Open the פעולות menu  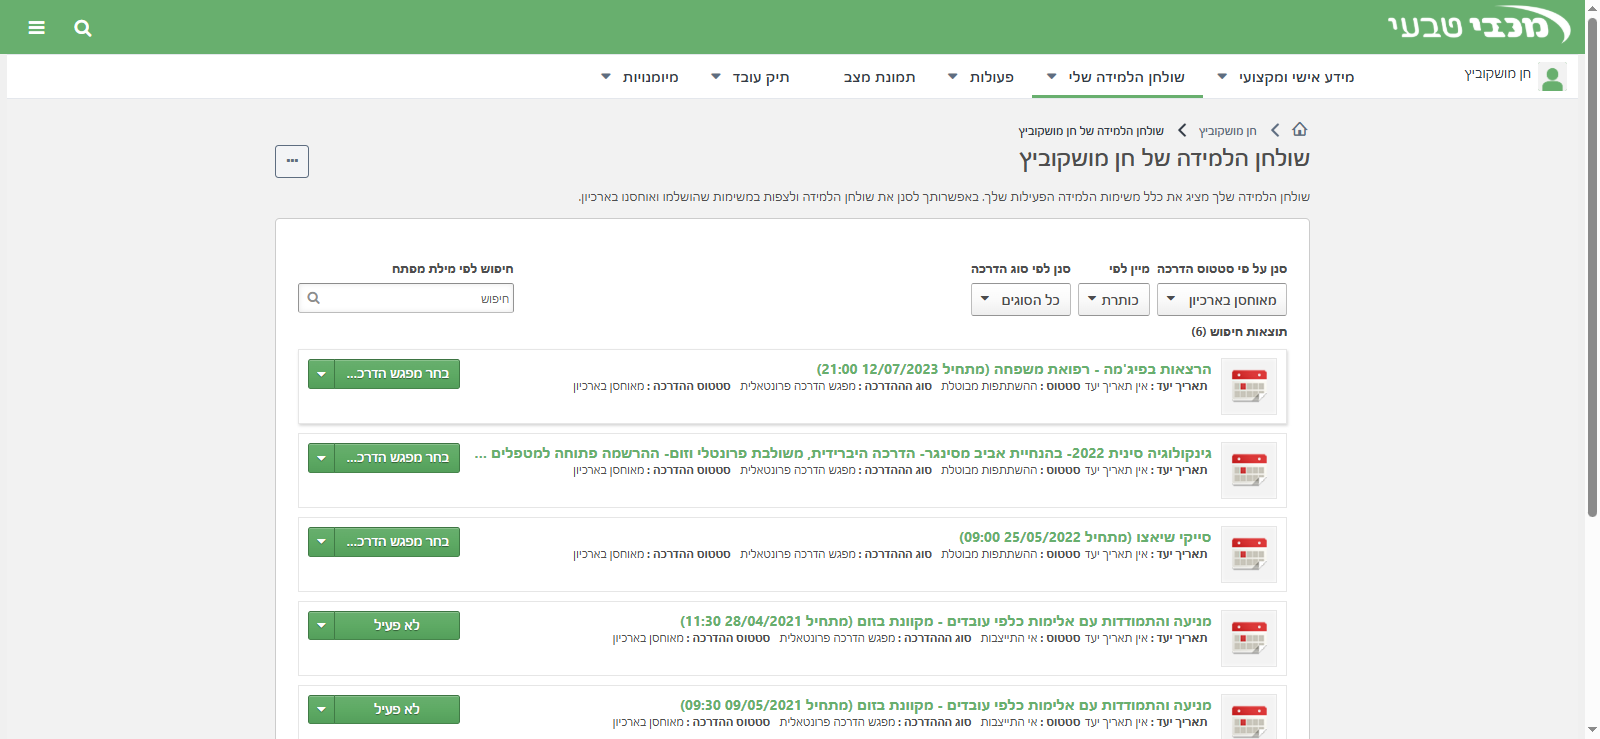tap(981, 77)
